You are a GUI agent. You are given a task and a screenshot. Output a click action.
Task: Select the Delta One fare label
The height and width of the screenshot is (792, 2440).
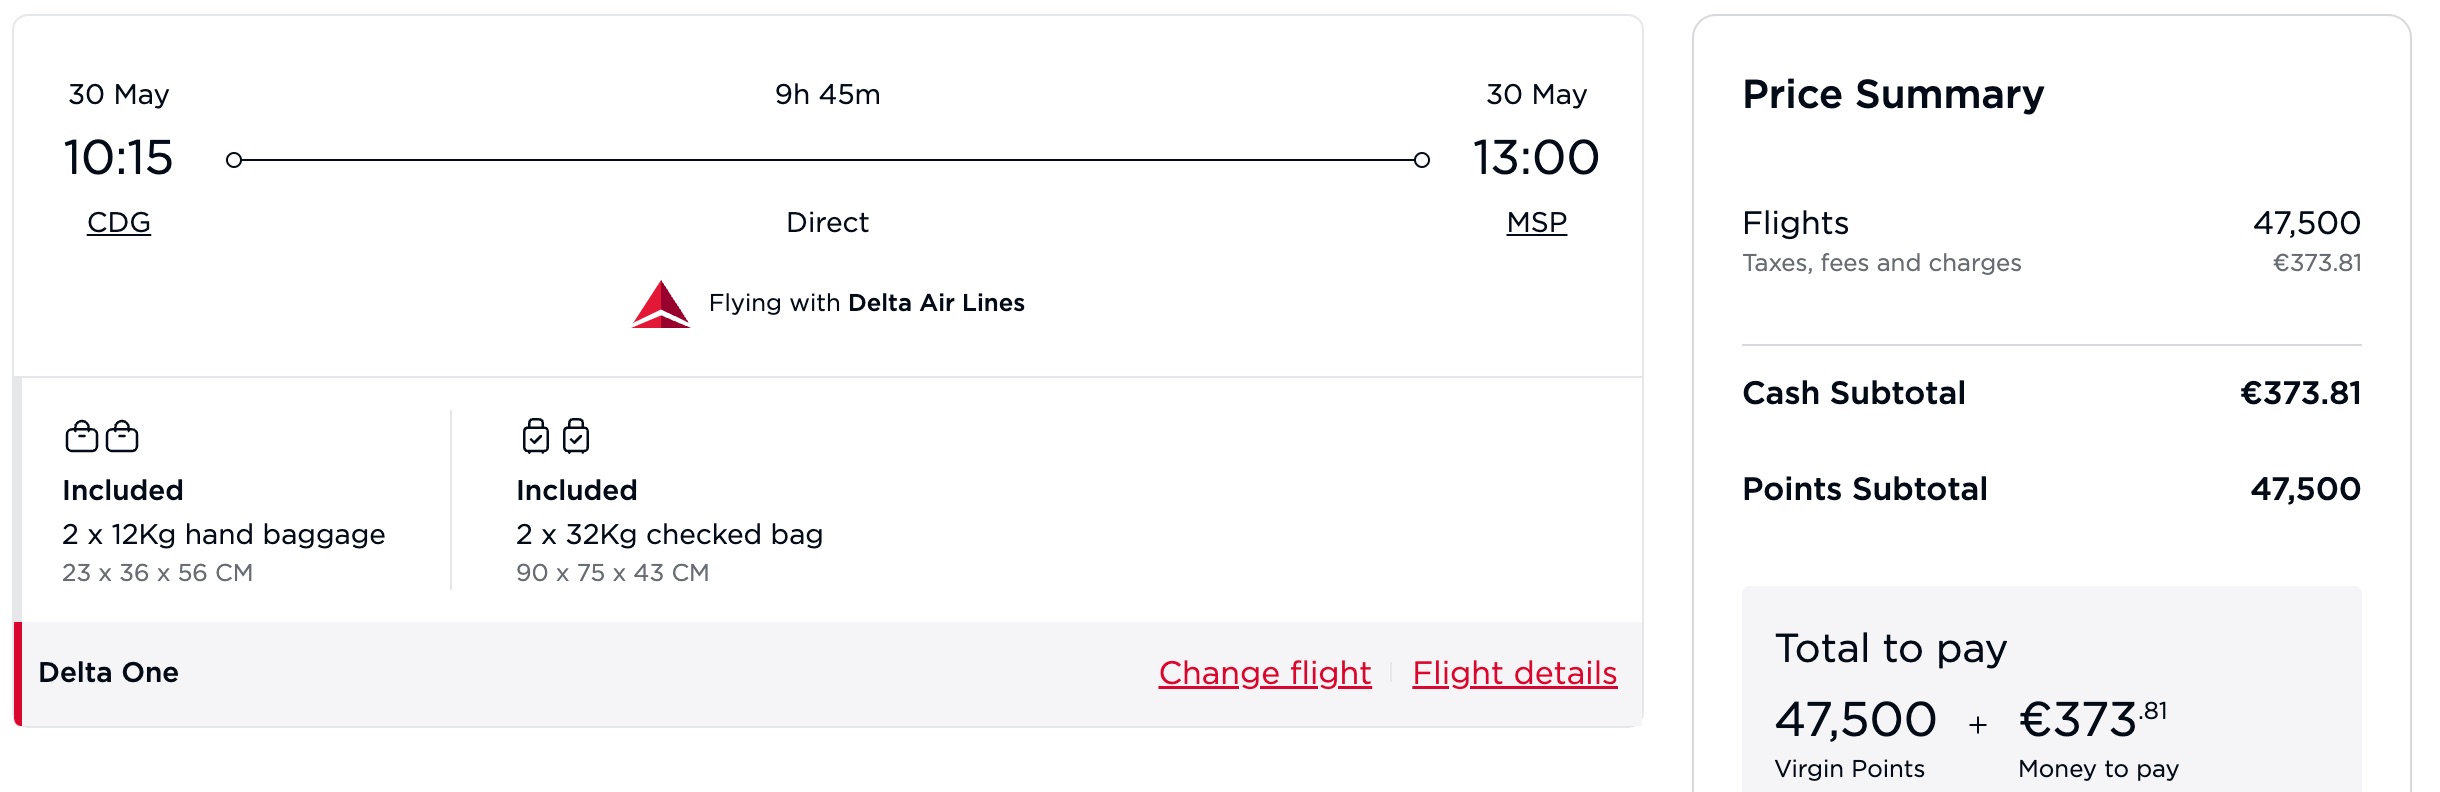(110, 672)
